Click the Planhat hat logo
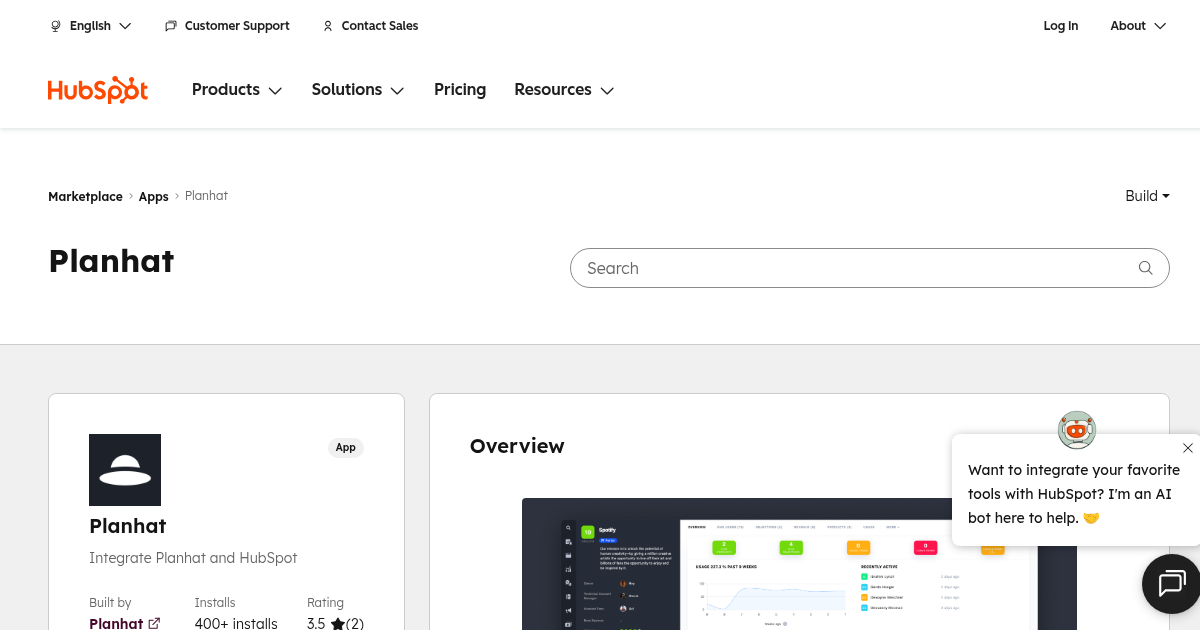Screen dimensions: 1200x630 click(125, 470)
